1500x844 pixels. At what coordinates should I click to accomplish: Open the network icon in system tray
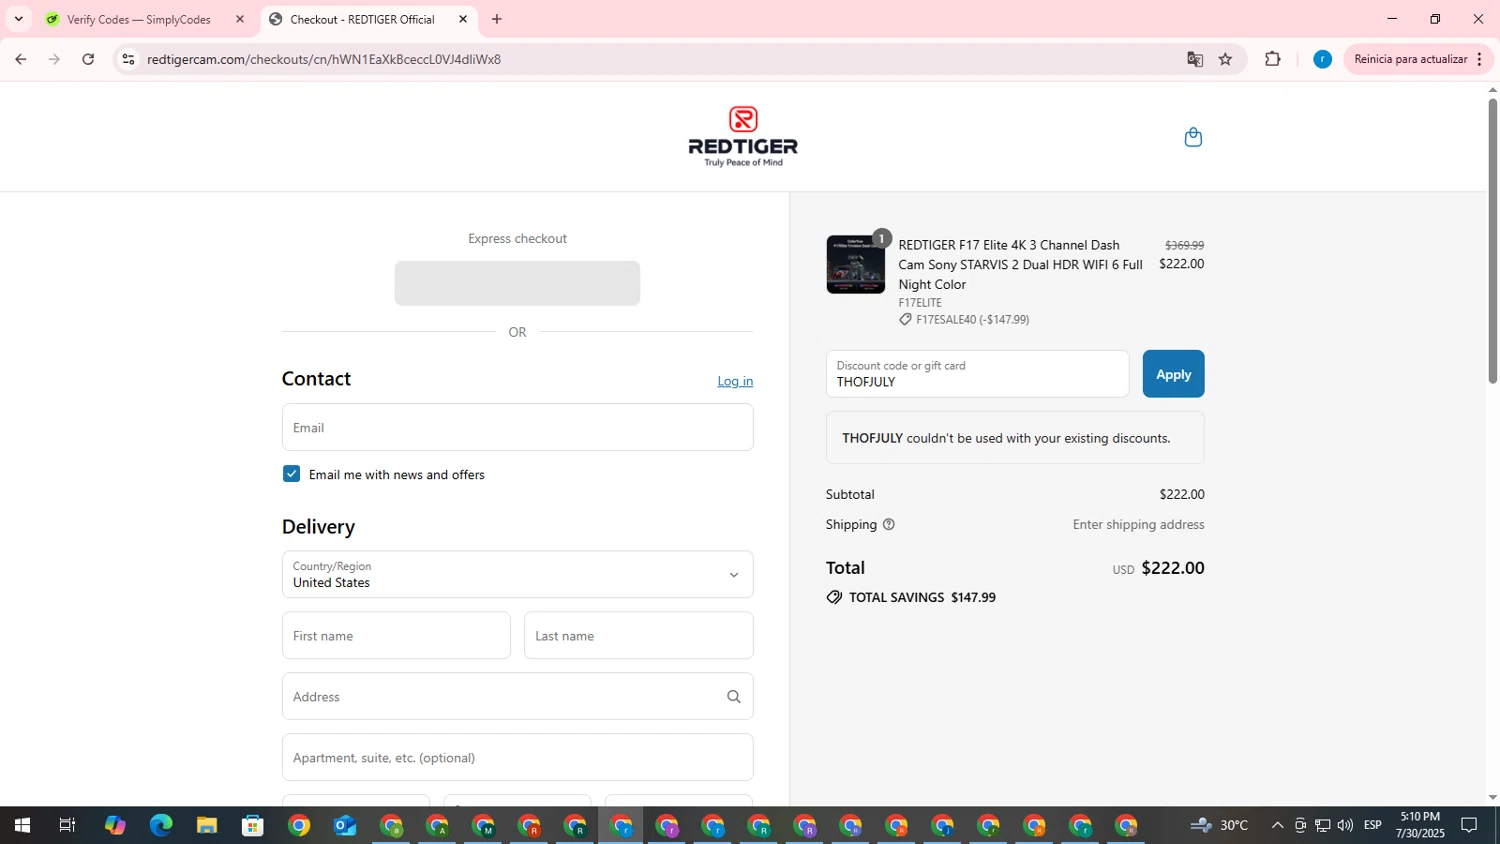pos(1322,825)
